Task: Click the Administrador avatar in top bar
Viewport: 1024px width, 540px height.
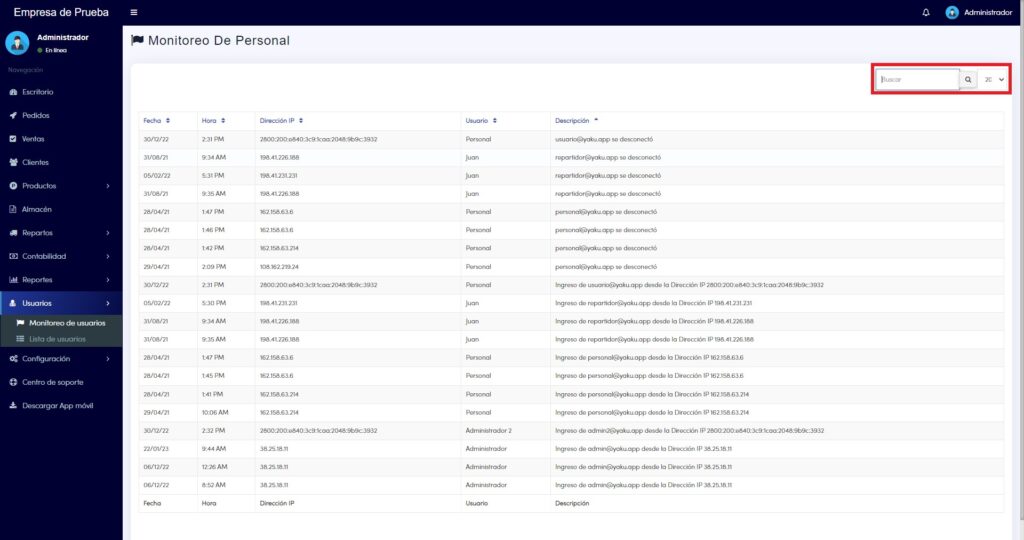Action: click(x=952, y=12)
